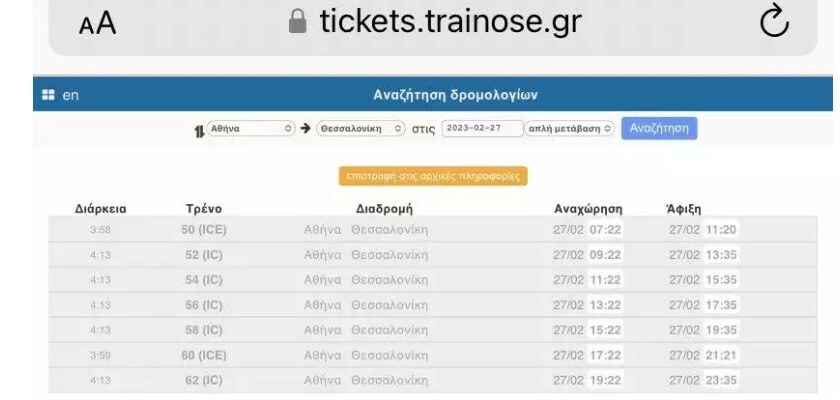Click the date field showing 2023-02-27
Image resolution: width=840 pixels, height=400 pixels.
pos(484,129)
